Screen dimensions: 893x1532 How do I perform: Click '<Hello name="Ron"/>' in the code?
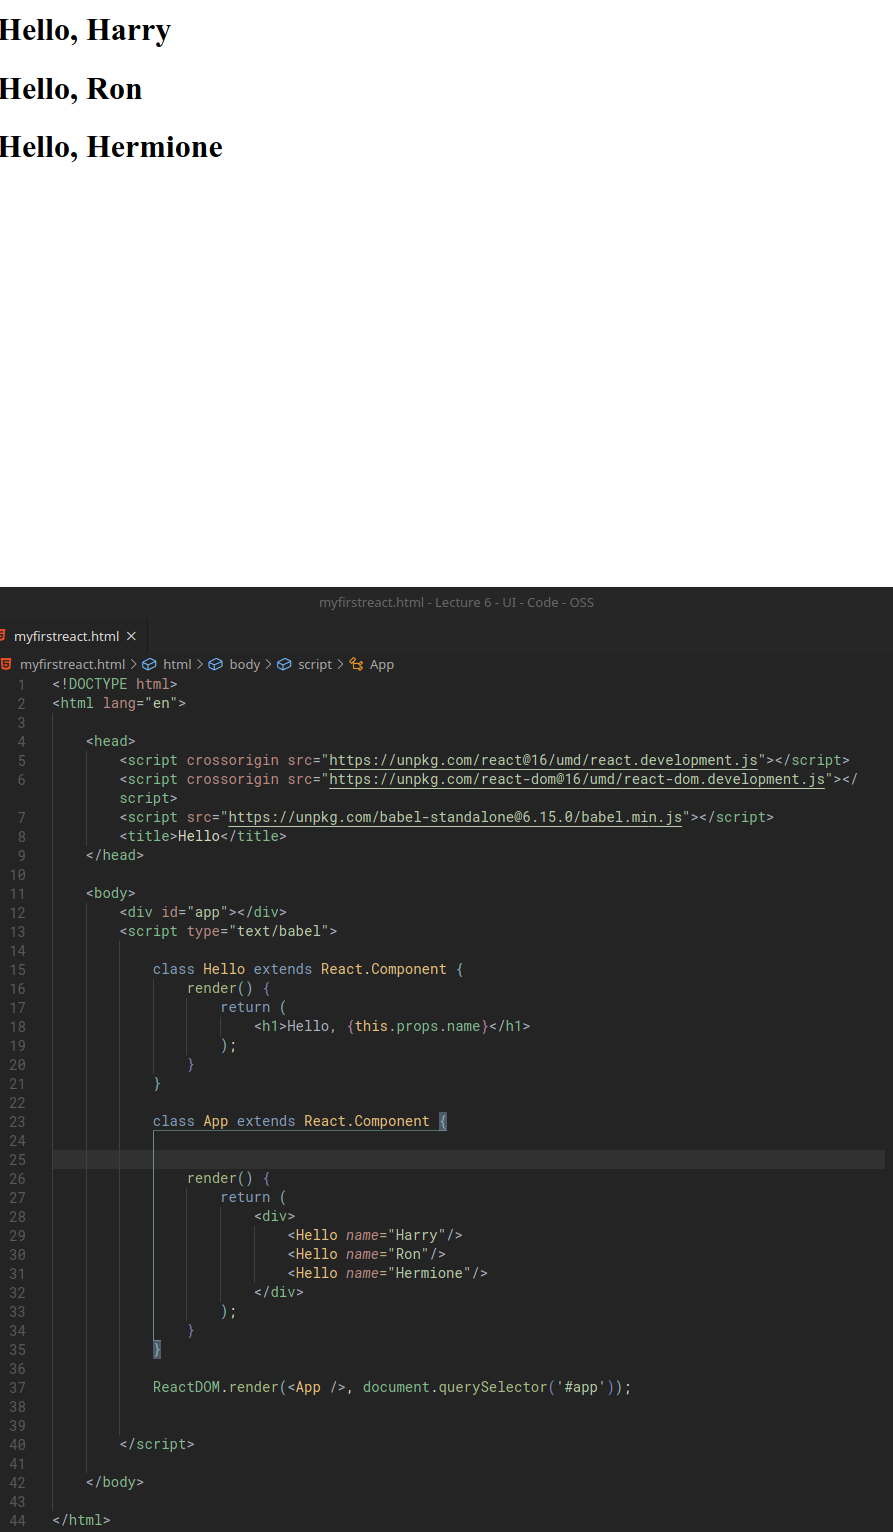pos(367,1254)
